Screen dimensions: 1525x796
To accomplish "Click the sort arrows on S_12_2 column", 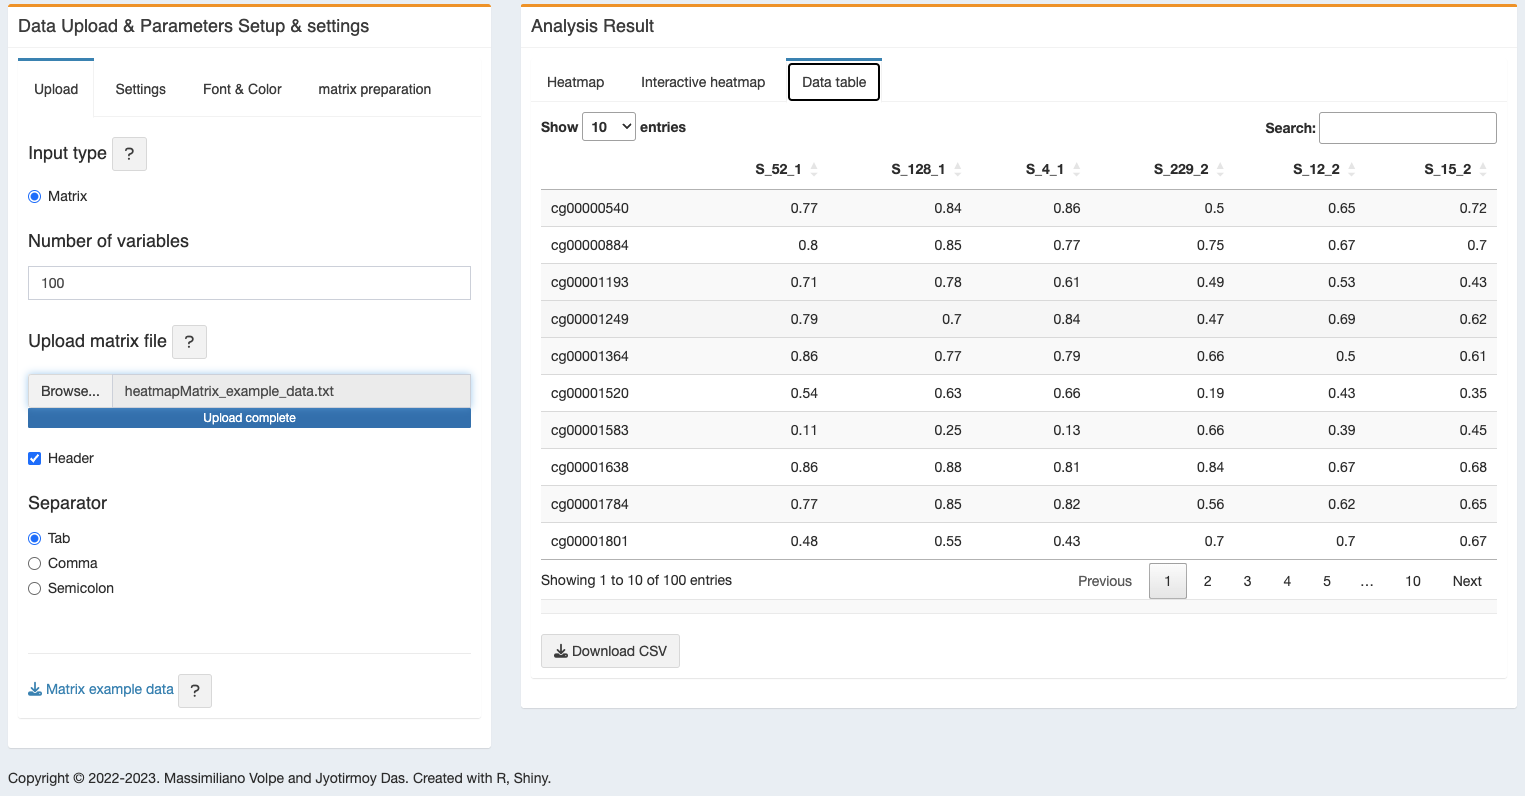I will point(1351,170).
